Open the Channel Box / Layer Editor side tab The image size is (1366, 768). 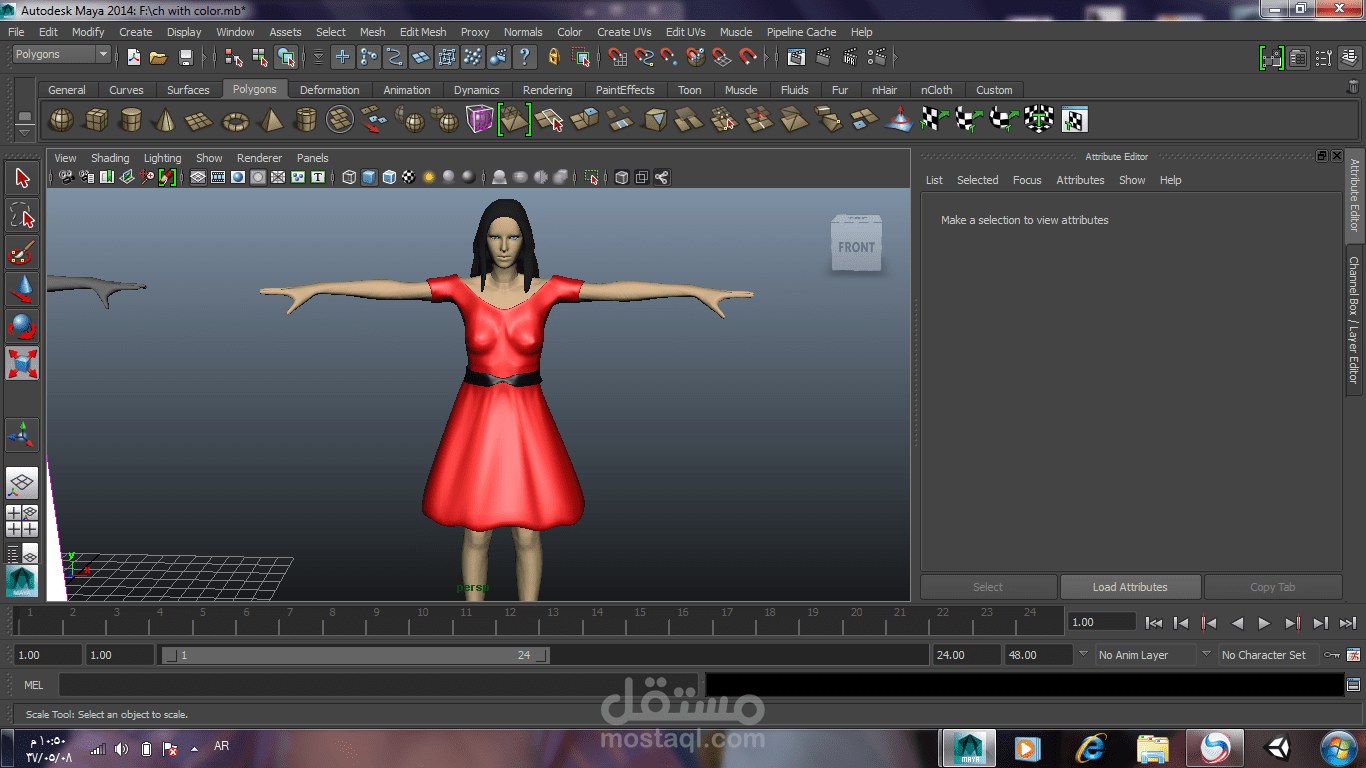[1354, 320]
